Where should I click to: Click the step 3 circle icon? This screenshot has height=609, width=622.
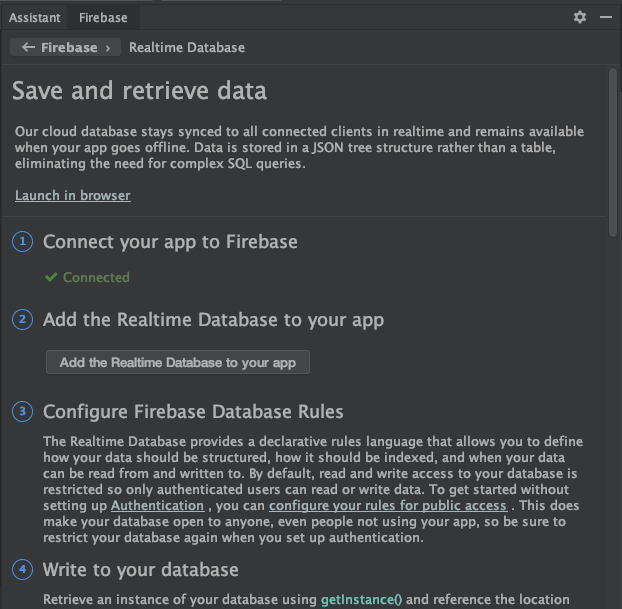22,412
